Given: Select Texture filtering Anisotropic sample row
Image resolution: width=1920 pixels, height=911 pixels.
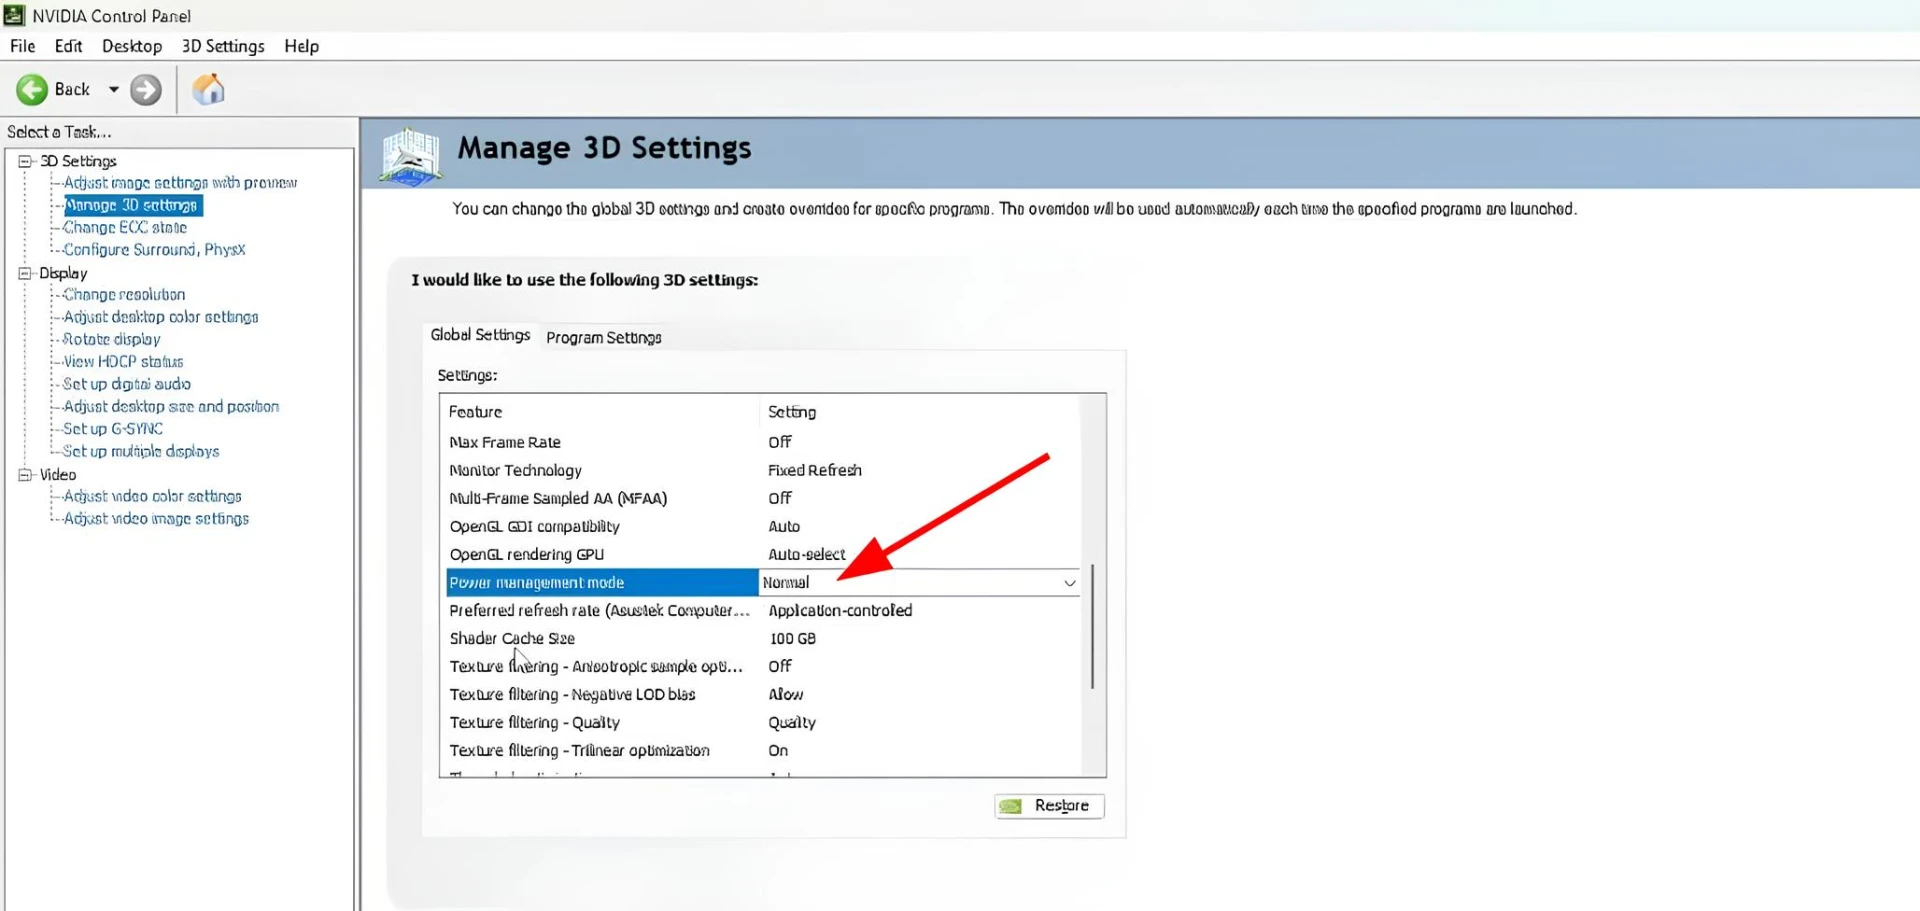Looking at the screenshot, I should (763, 667).
